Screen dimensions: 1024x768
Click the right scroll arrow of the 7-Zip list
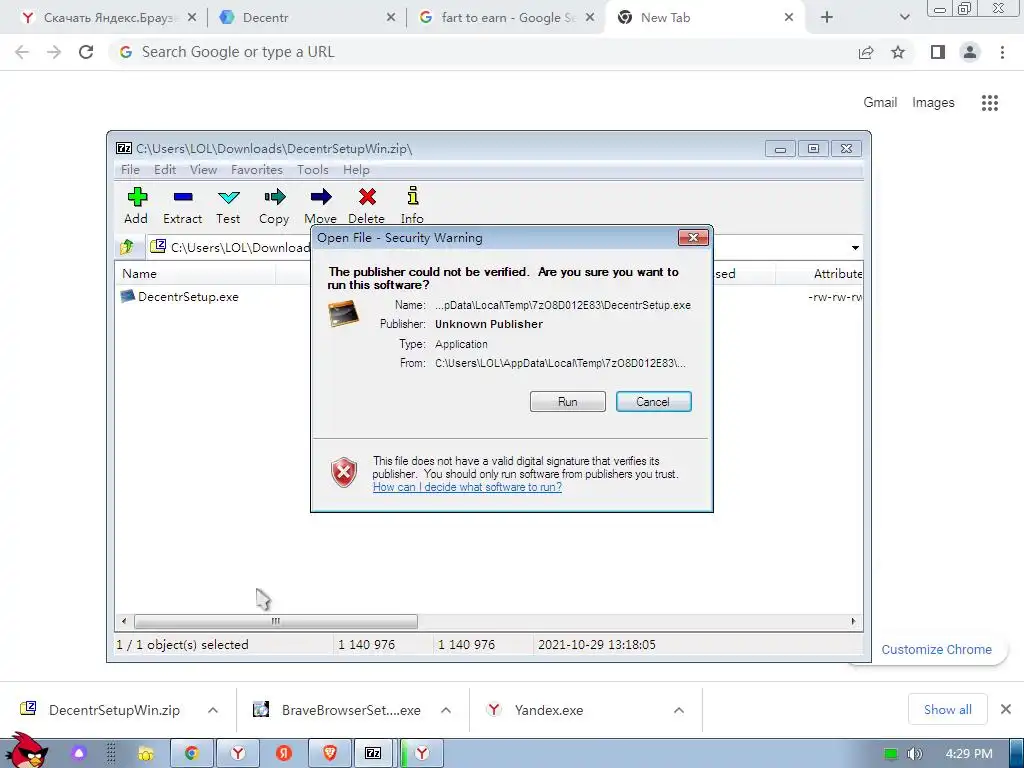click(853, 621)
